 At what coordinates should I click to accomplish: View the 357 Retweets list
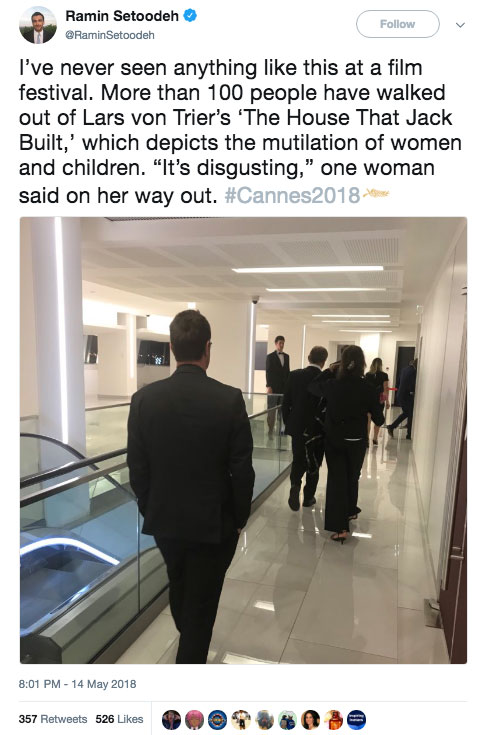(x=53, y=719)
